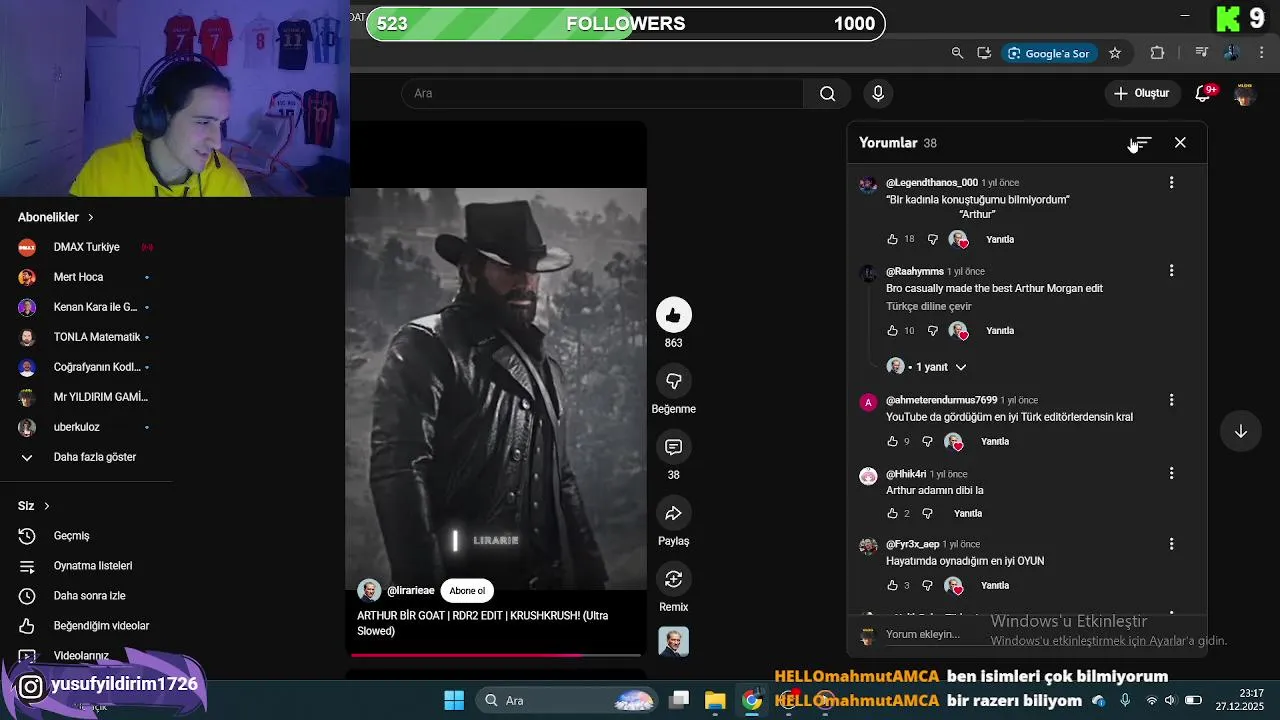Seek on the short's red progress bar
Viewport: 1280px width, 720px height.
pyautogui.click(x=495, y=655)
